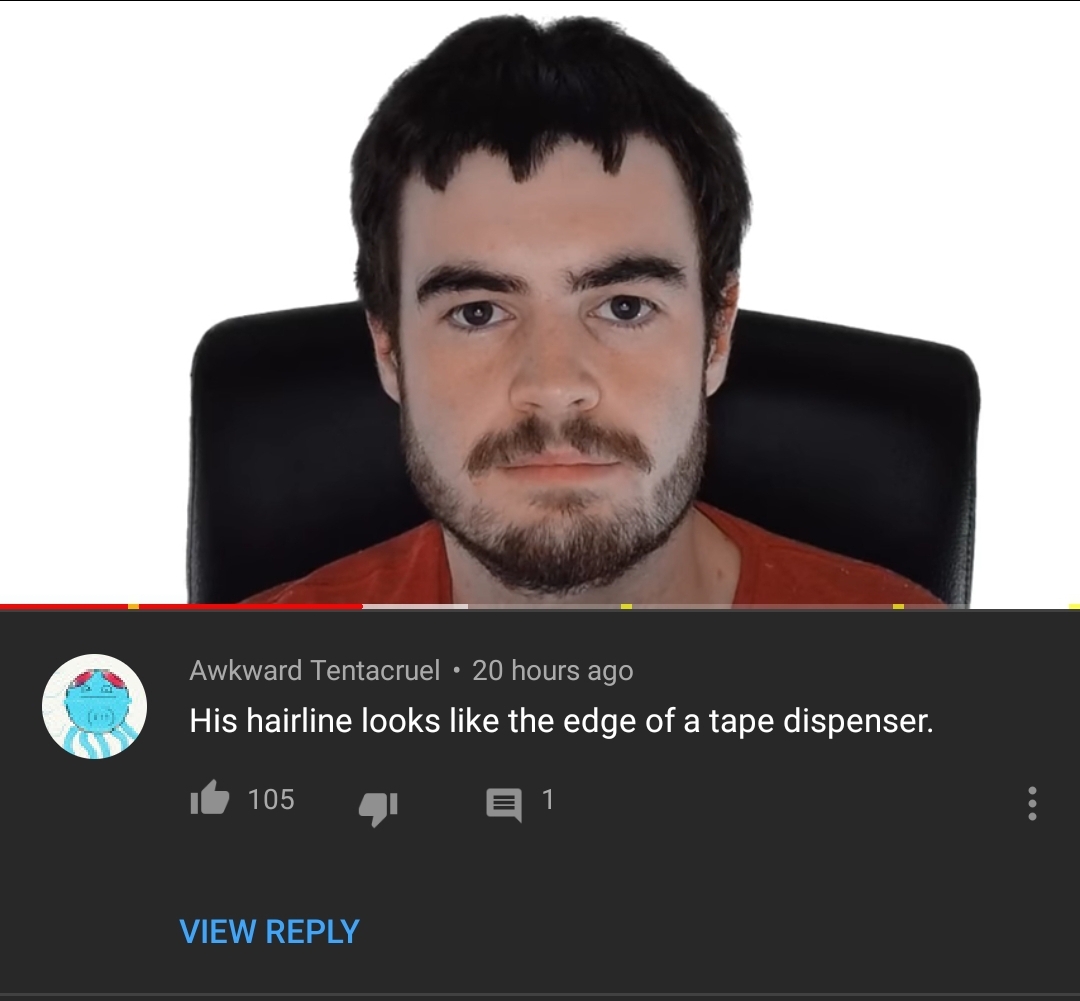Dislike the comment with thumbs down icon
Viewport: 1080px width, 1001px height.
[x=378, y=809]
